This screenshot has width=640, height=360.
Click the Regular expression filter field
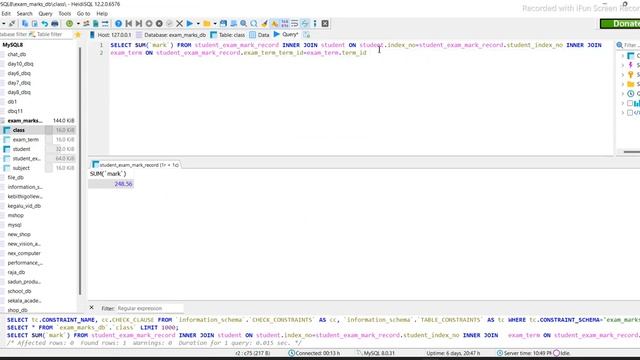coord(149,308)
